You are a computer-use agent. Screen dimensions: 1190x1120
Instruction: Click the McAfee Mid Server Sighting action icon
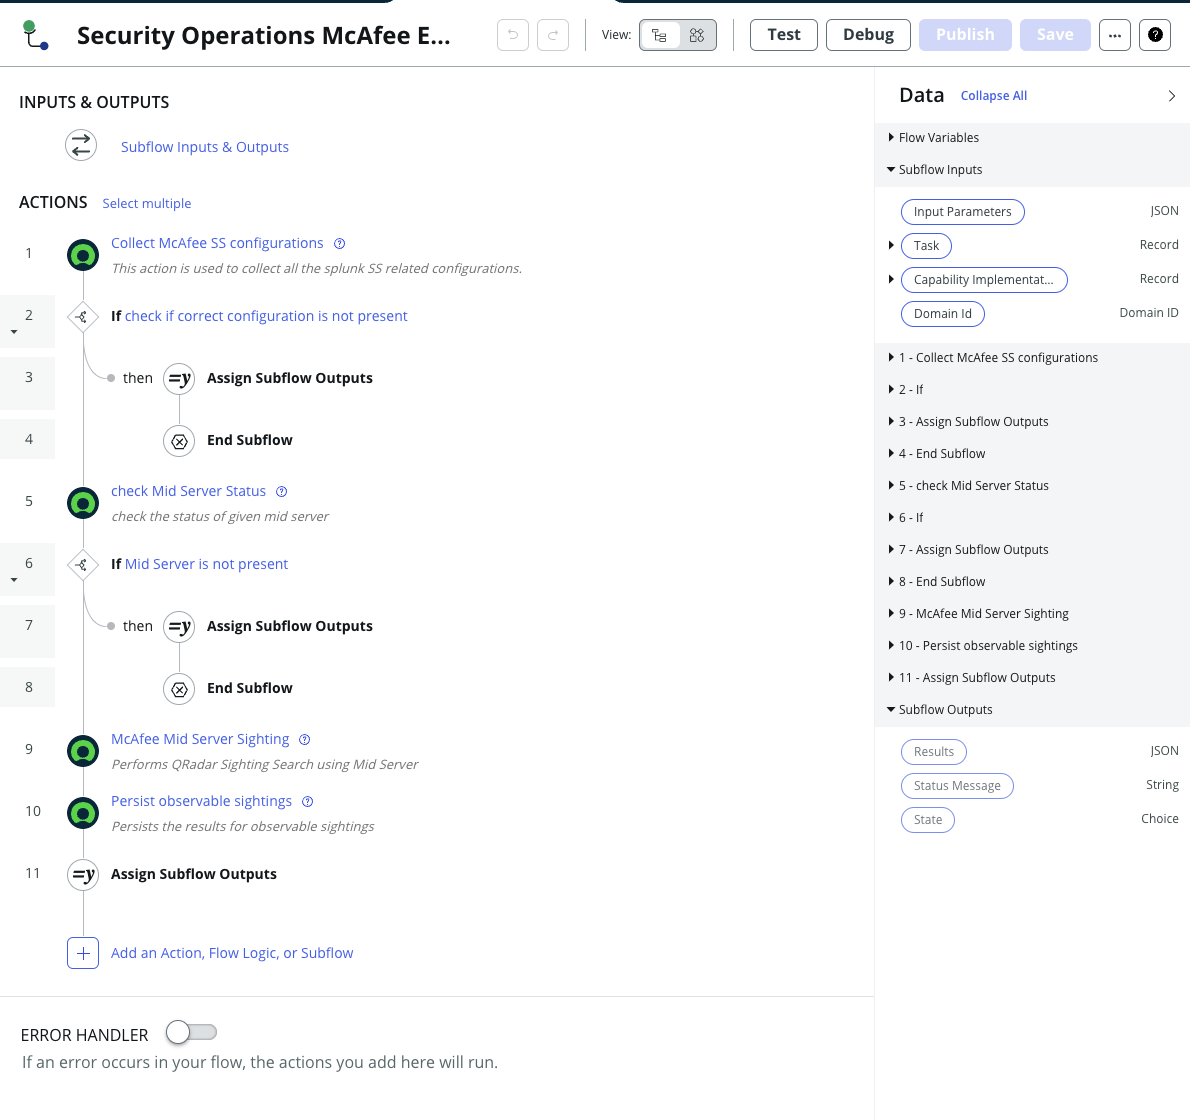pos(83,751)
